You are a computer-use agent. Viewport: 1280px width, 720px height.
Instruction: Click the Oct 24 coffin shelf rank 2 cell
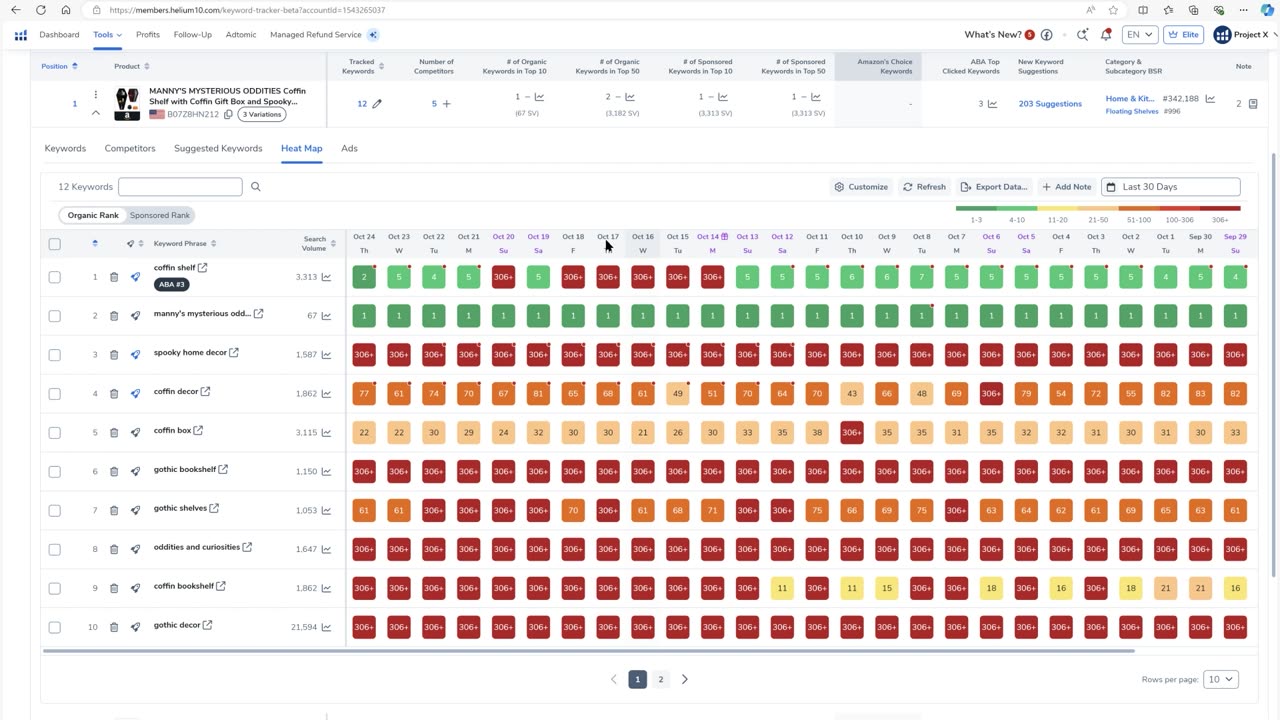click(364, 277)
